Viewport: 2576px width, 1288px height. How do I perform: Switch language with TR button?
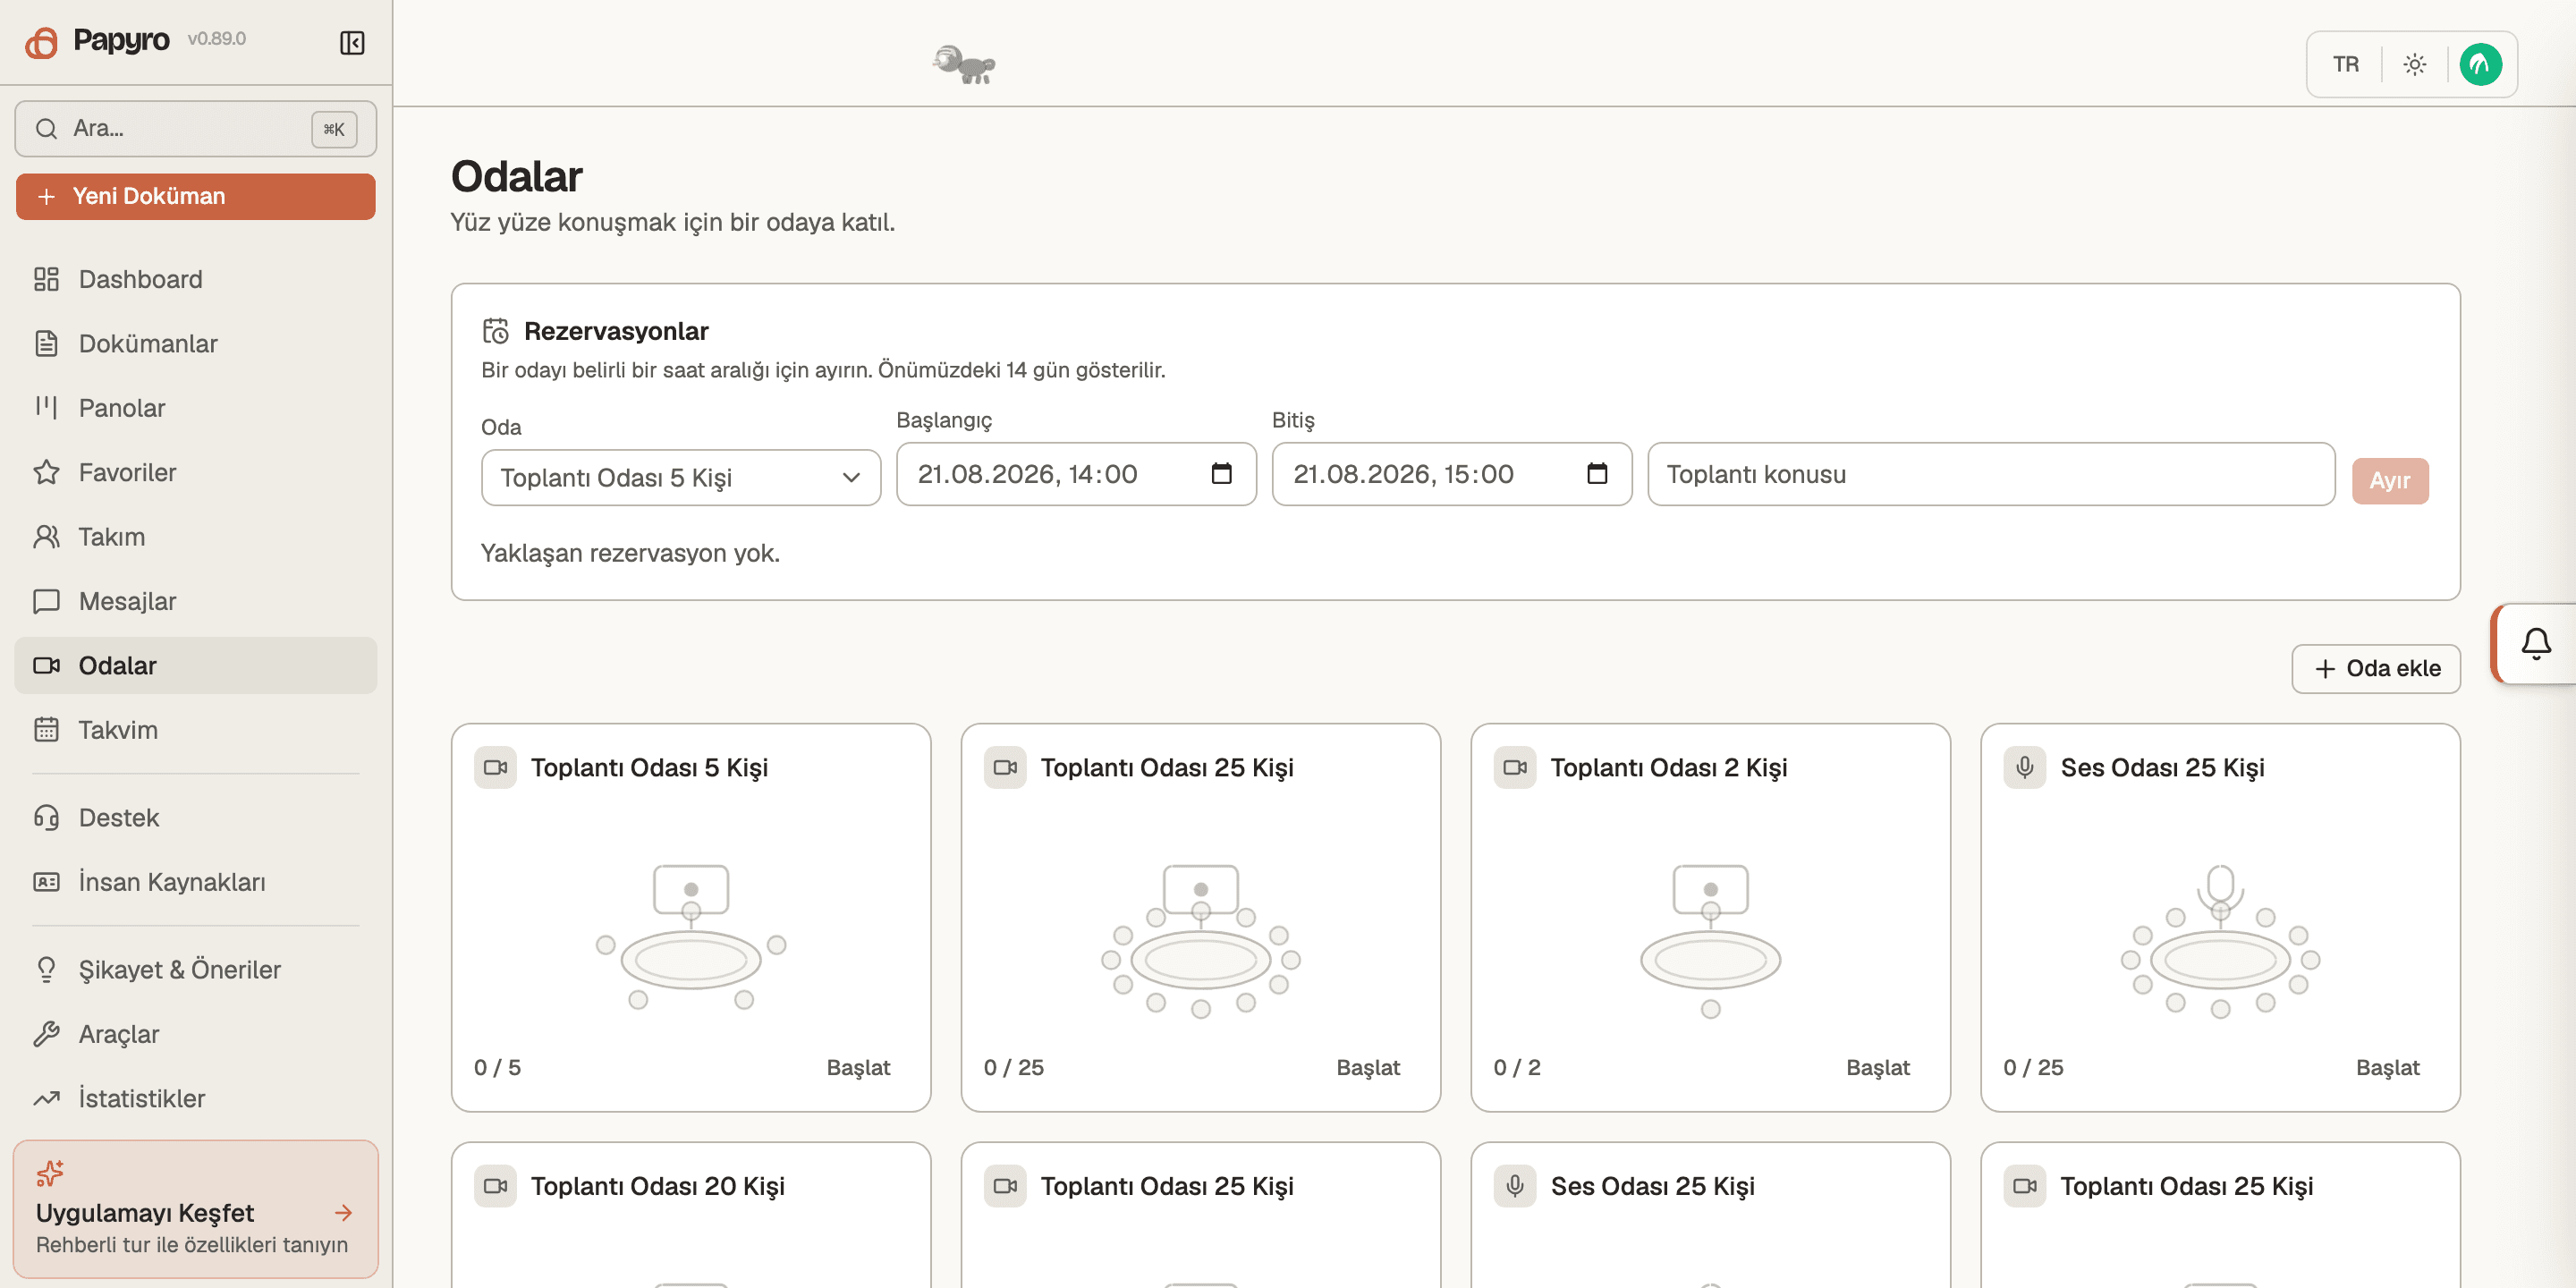pyautogui.click(x=2345, y=65)
